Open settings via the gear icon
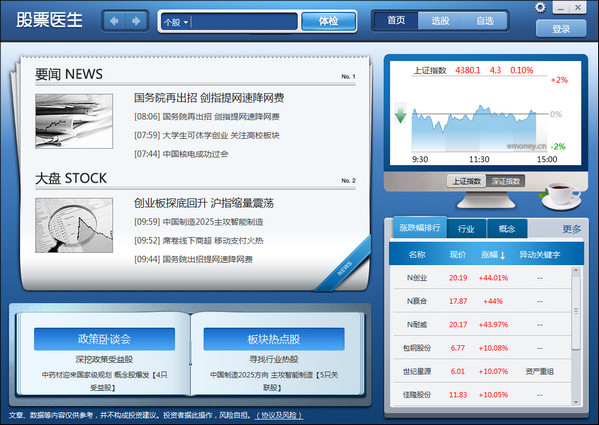This screenshot has height=425, width=599. (540, 7)
